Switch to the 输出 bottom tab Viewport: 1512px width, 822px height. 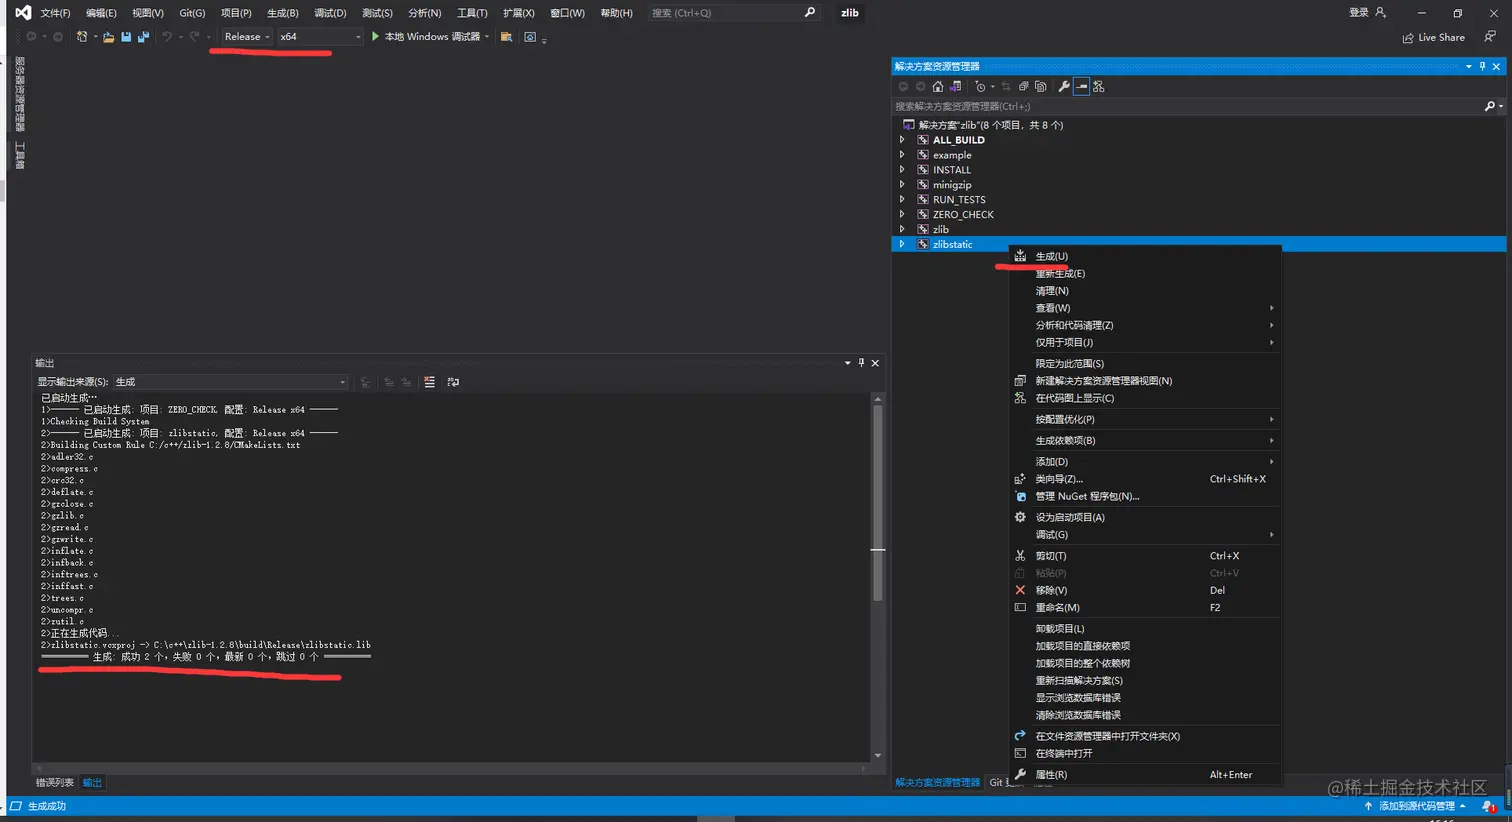tap(92, 783)
